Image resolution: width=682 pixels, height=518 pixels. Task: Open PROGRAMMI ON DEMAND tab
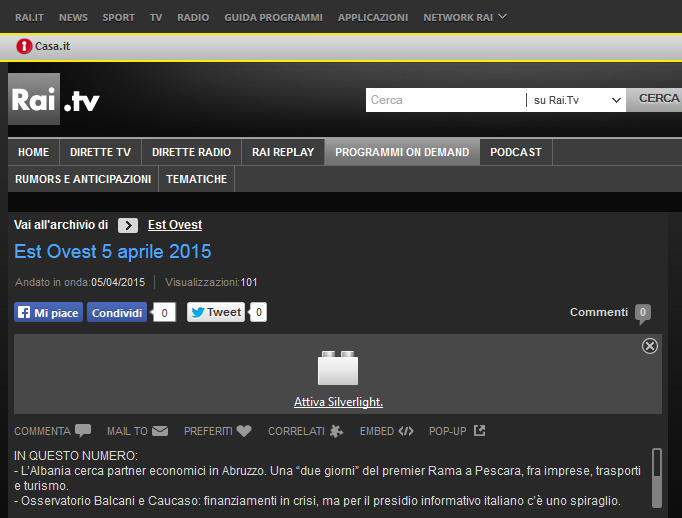(402, 152)
